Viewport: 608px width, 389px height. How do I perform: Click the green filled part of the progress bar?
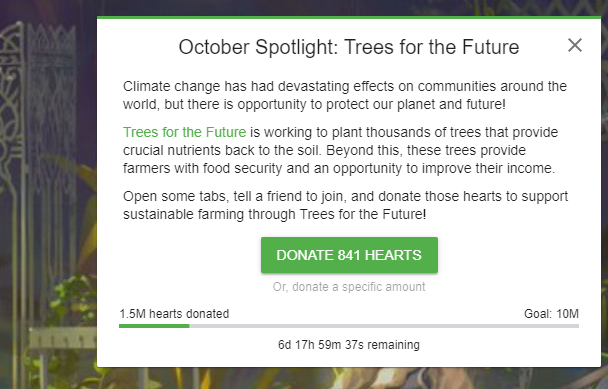(154, 326)
